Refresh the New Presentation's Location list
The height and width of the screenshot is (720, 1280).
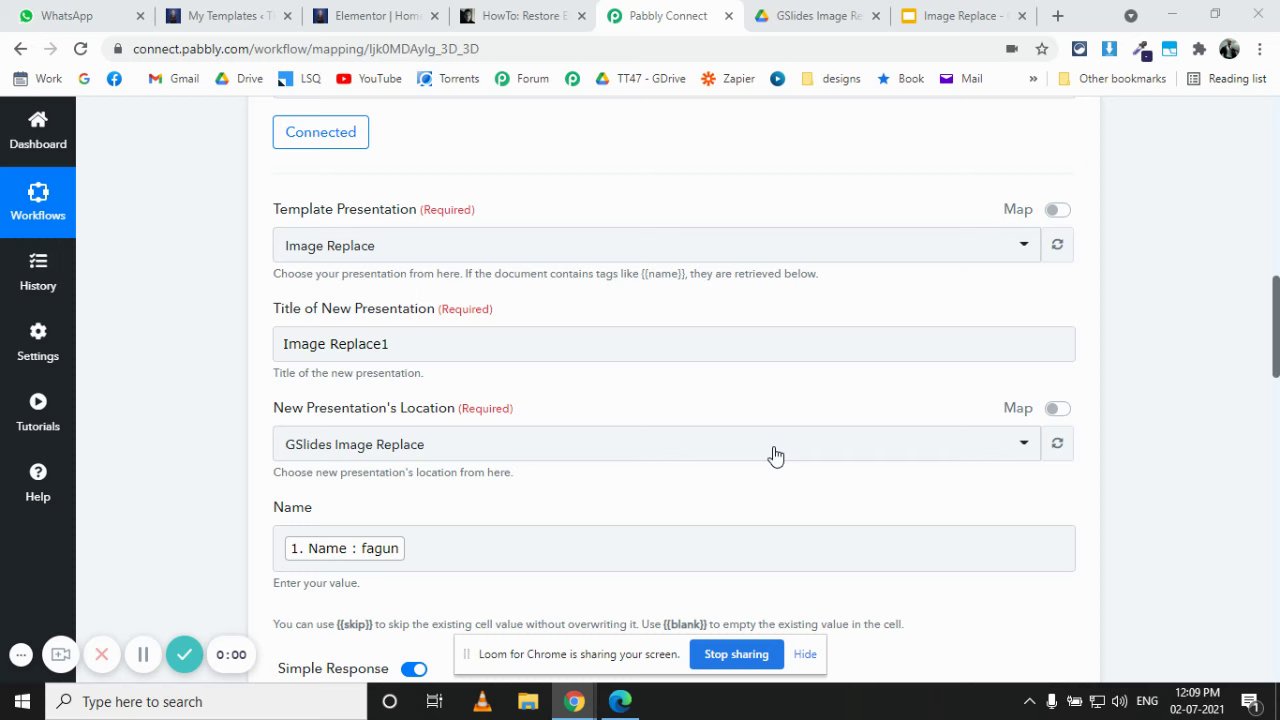point(1057,444)
